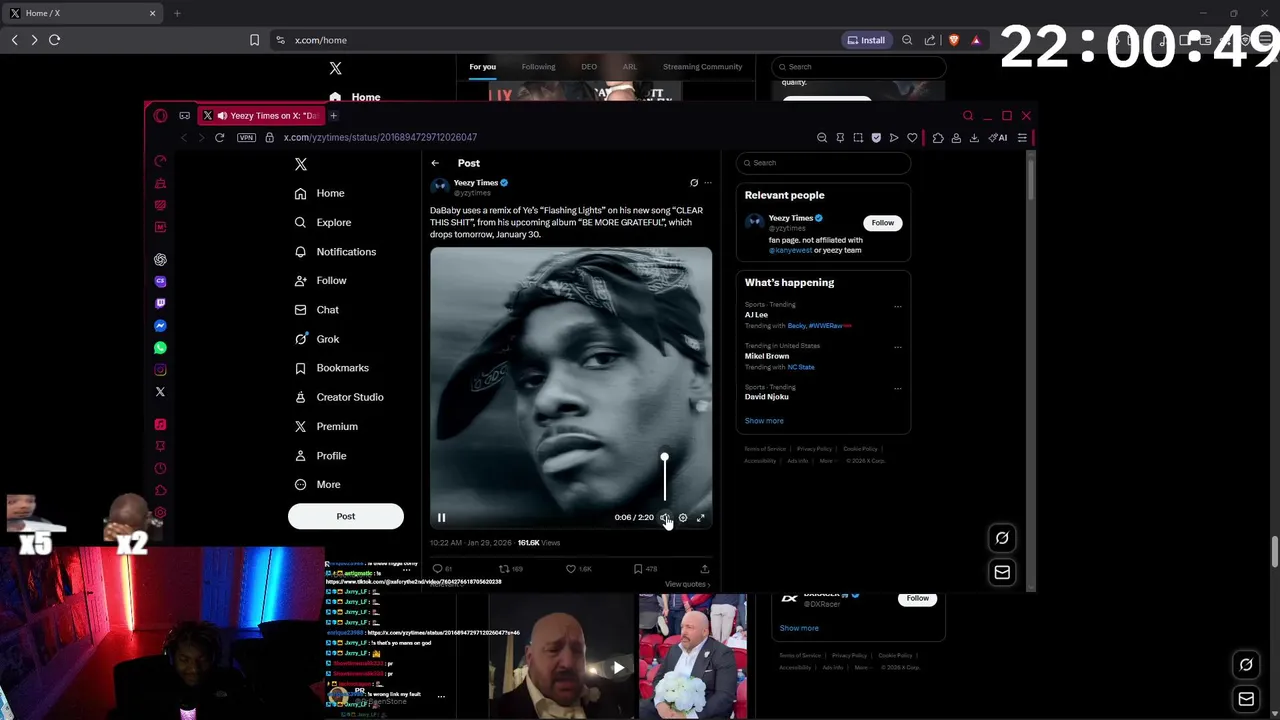This screenshot has height=720, width=1280.
Task: Reply to the post via comment icon
Action: pyautogui.click(x=437, y=568)
